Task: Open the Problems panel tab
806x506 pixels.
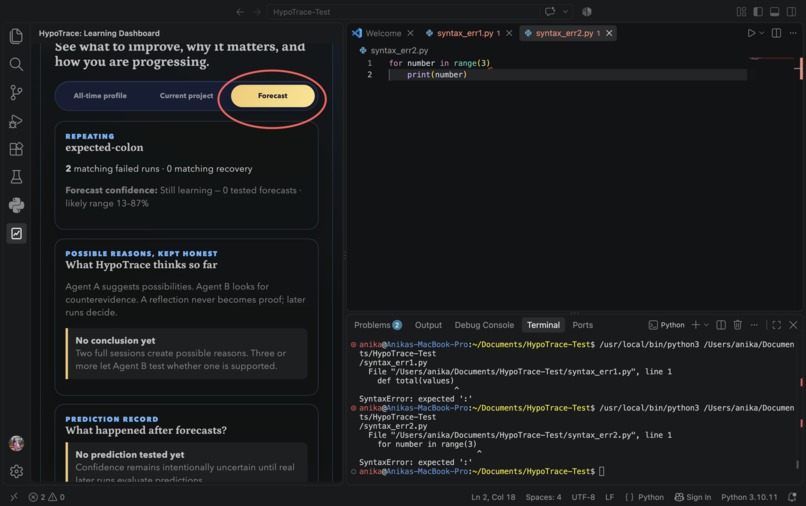Action: point(377,325)
